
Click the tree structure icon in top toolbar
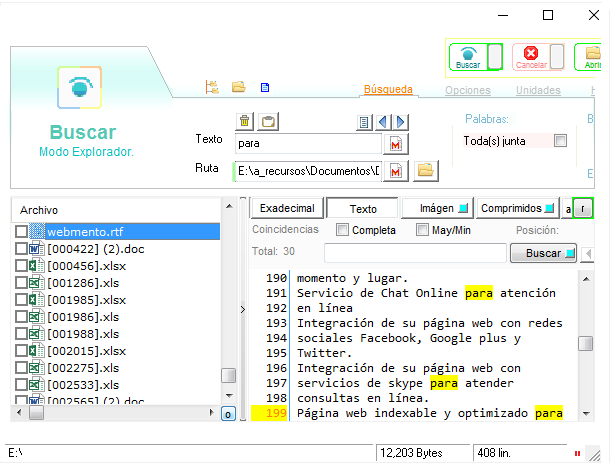tap(212, 87)
